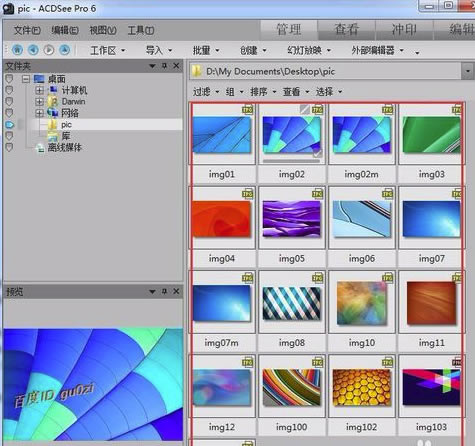Toggle the Easy-Select marker beside 网络
This screenshot has width=475, height=446.
(9, 113)
